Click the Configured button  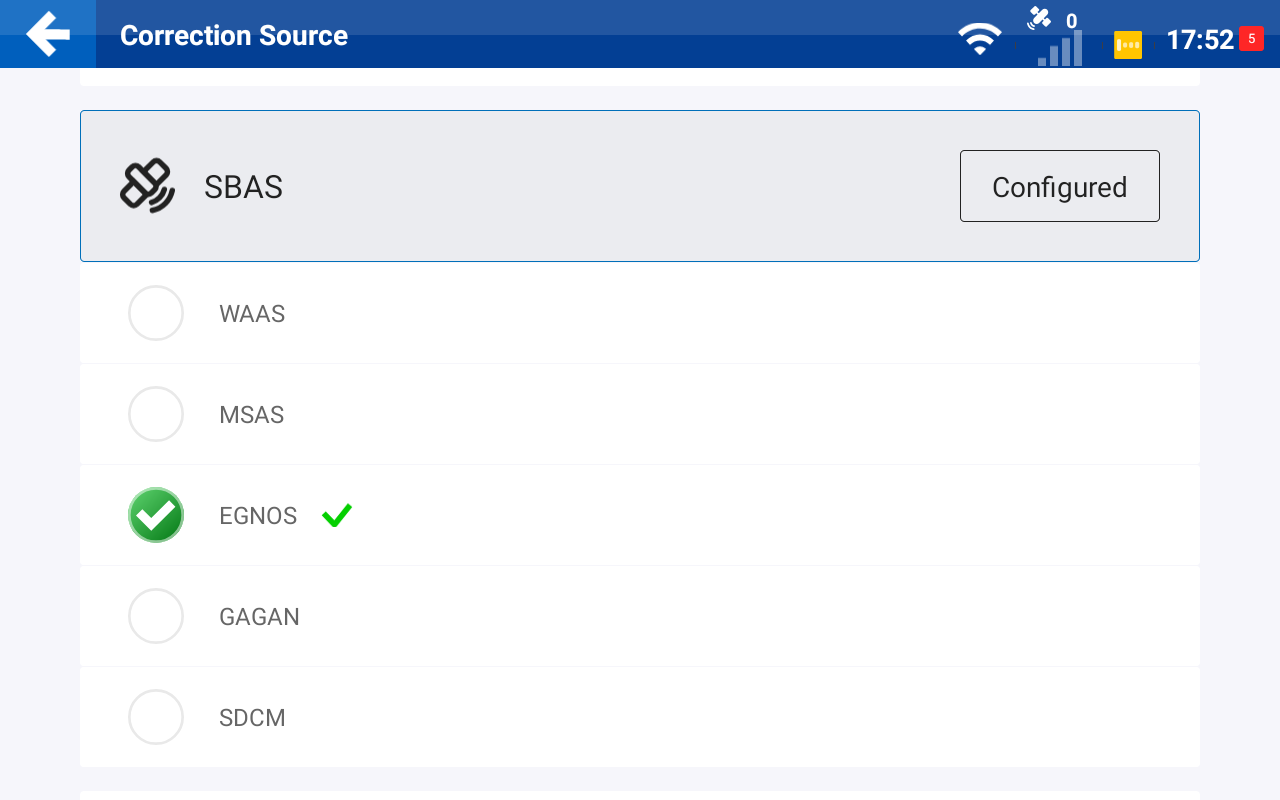coord(1060,186)
